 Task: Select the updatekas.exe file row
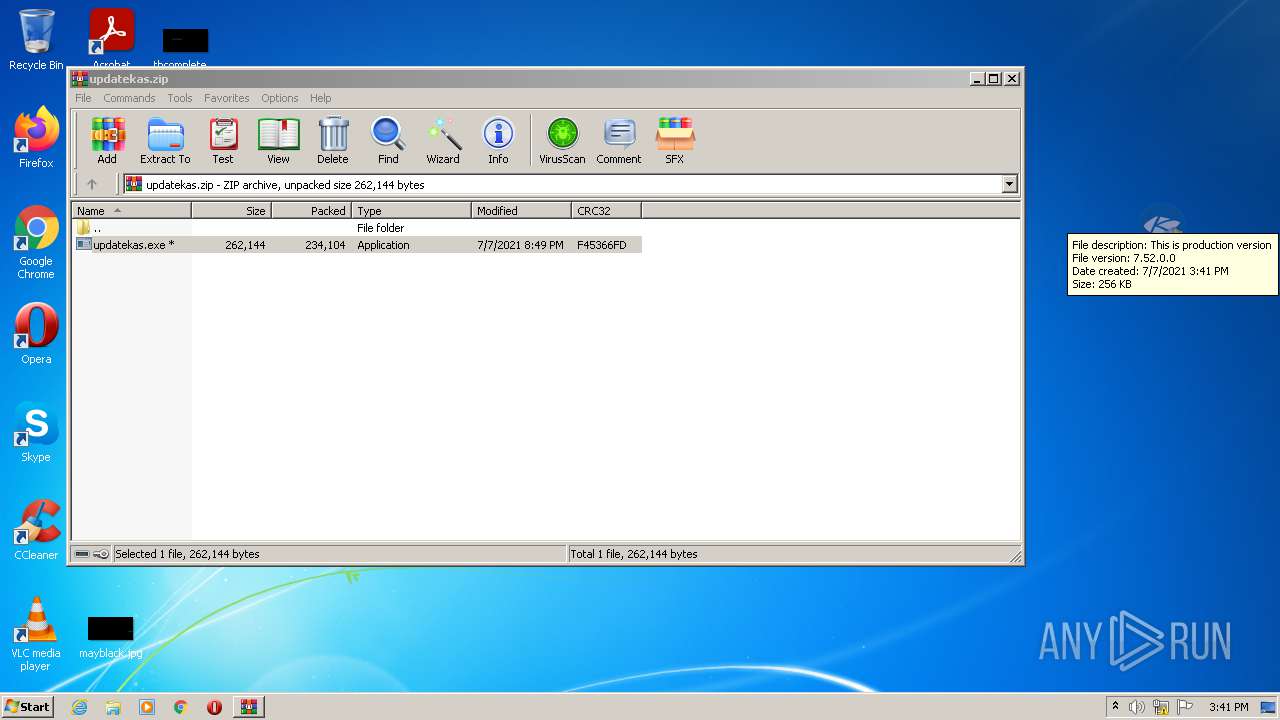click(357, 245)
